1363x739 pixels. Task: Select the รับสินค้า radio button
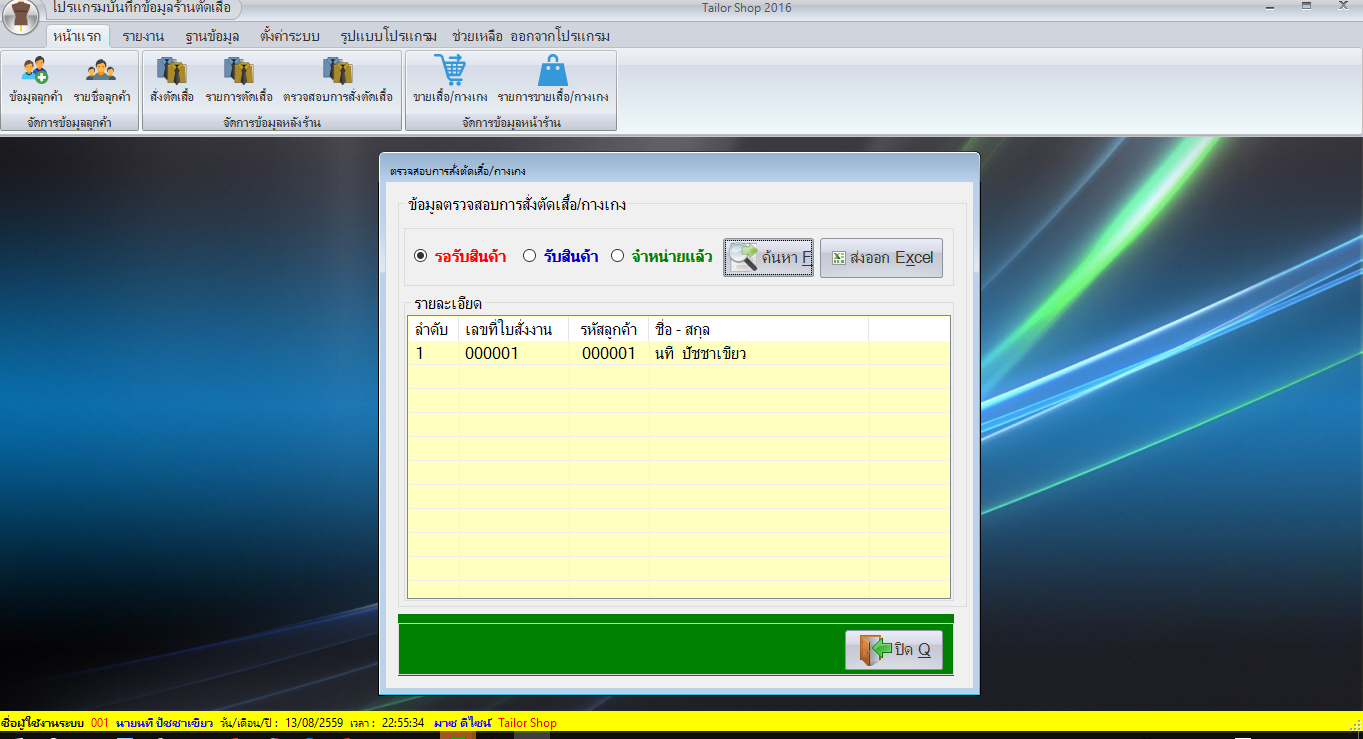(530, 256)
